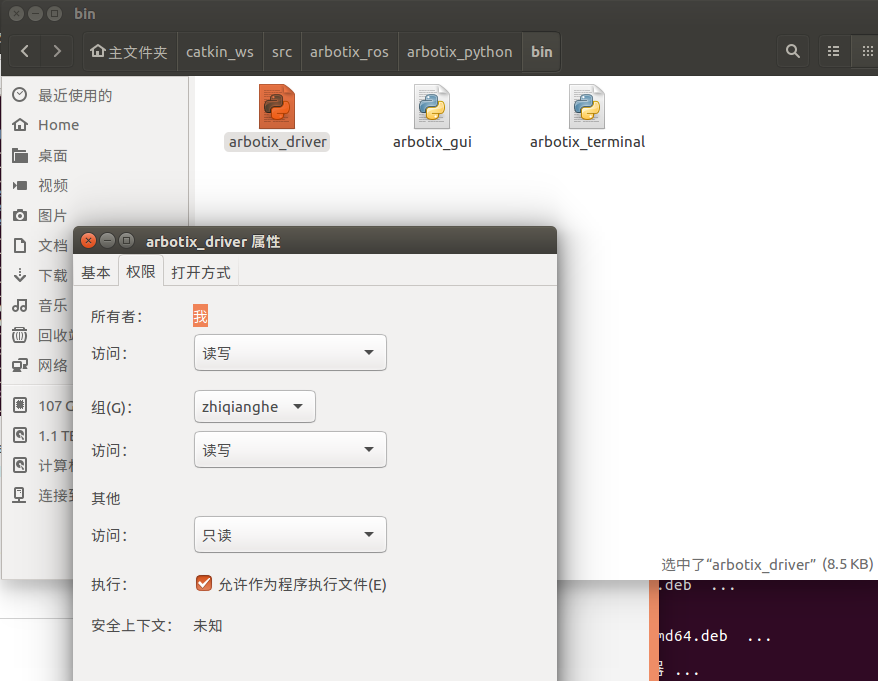Open the arbotix_gui Python script
This screenshot has height=681, width=878.
(431, 105)
